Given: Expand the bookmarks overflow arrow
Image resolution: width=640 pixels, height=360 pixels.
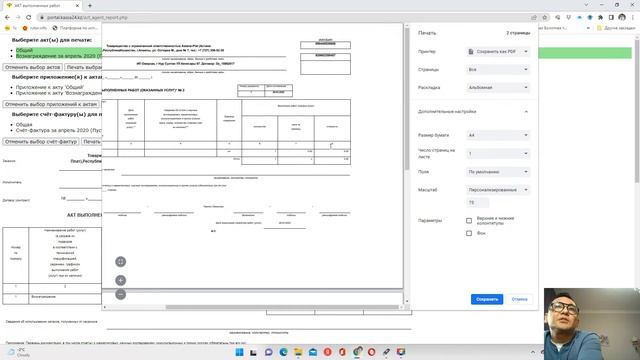Looking at the screenshot, I should point(588,28).
